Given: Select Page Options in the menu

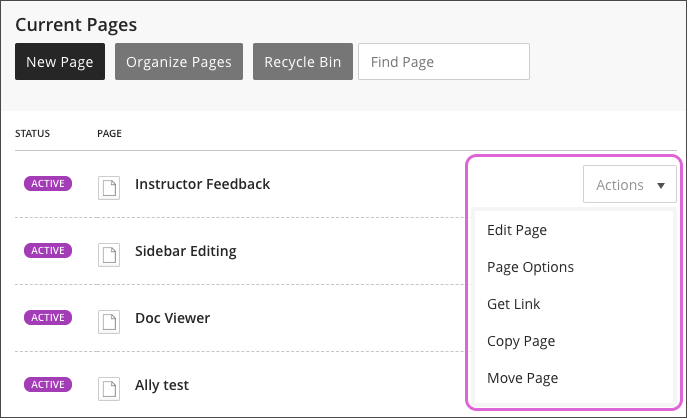Looking at the screenshot, I should pos(530,267).
